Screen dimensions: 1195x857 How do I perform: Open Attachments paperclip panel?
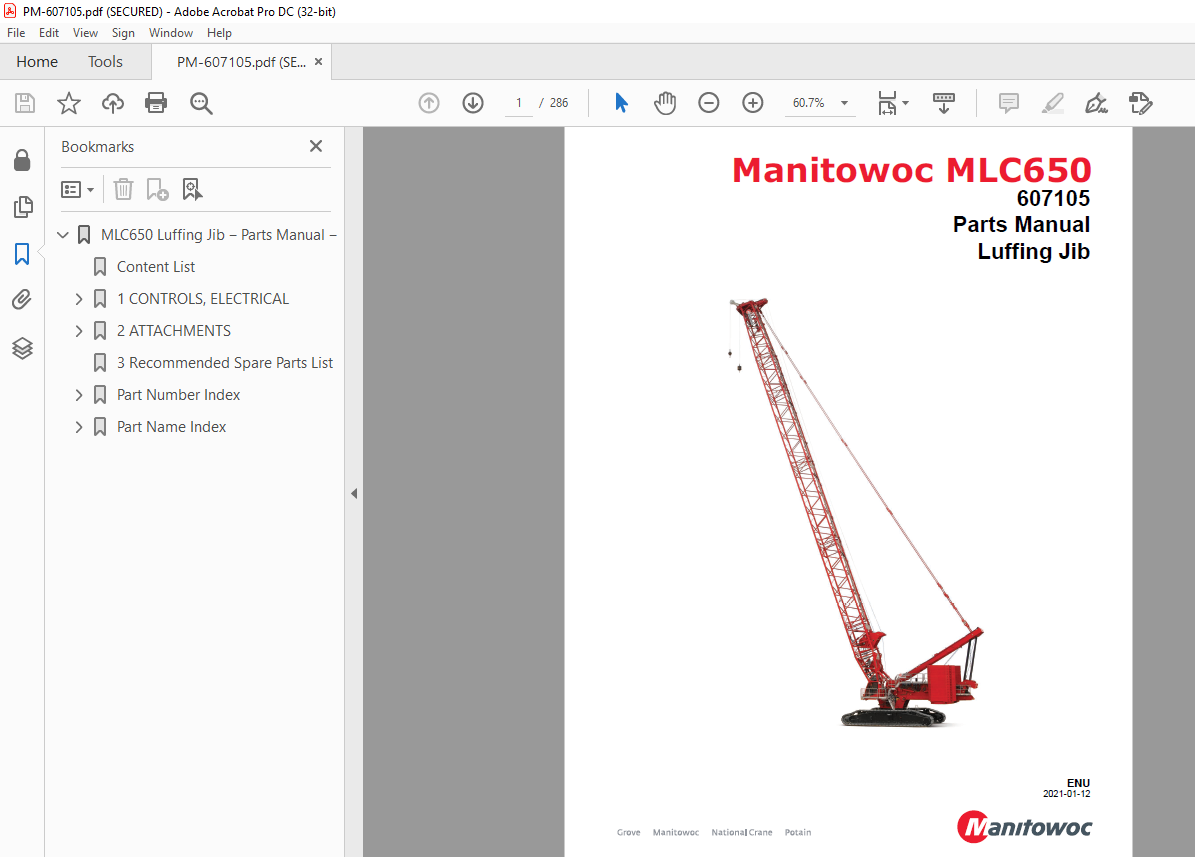point(22,300)
